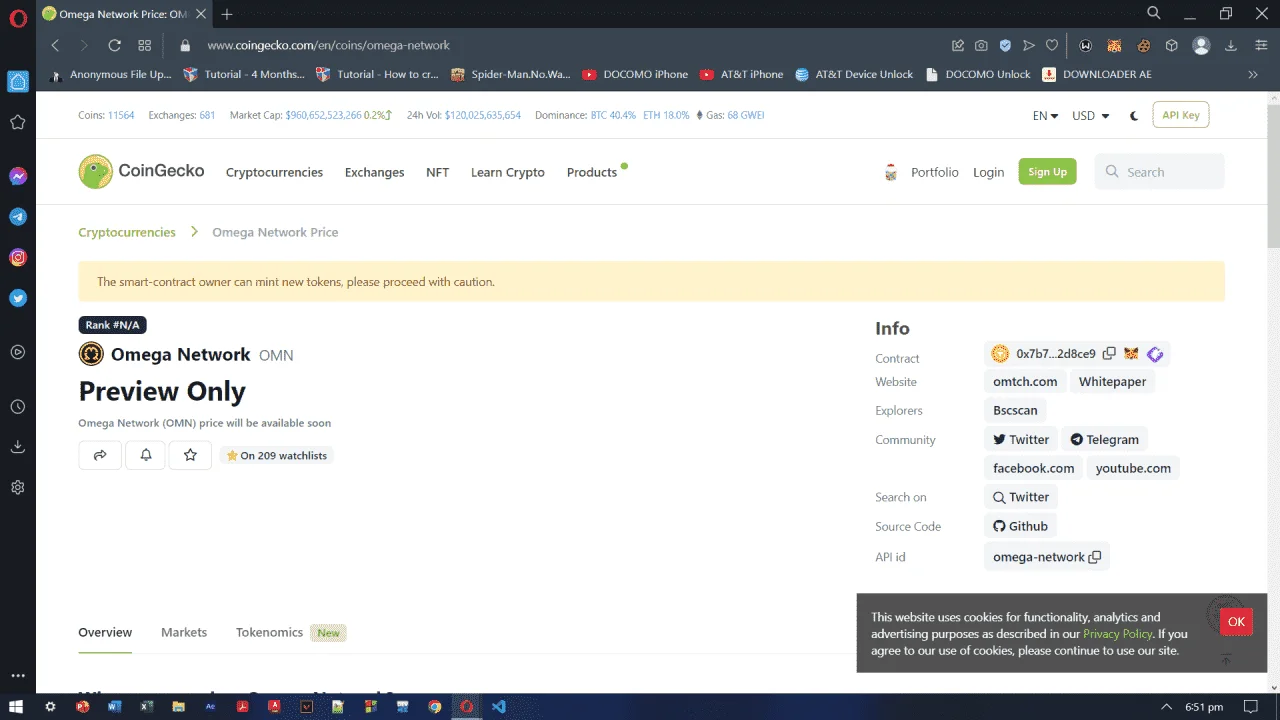Open Downloads in the Opera sidebar
This screenshot has width=1280, height=720.
[x=18, y=447]
